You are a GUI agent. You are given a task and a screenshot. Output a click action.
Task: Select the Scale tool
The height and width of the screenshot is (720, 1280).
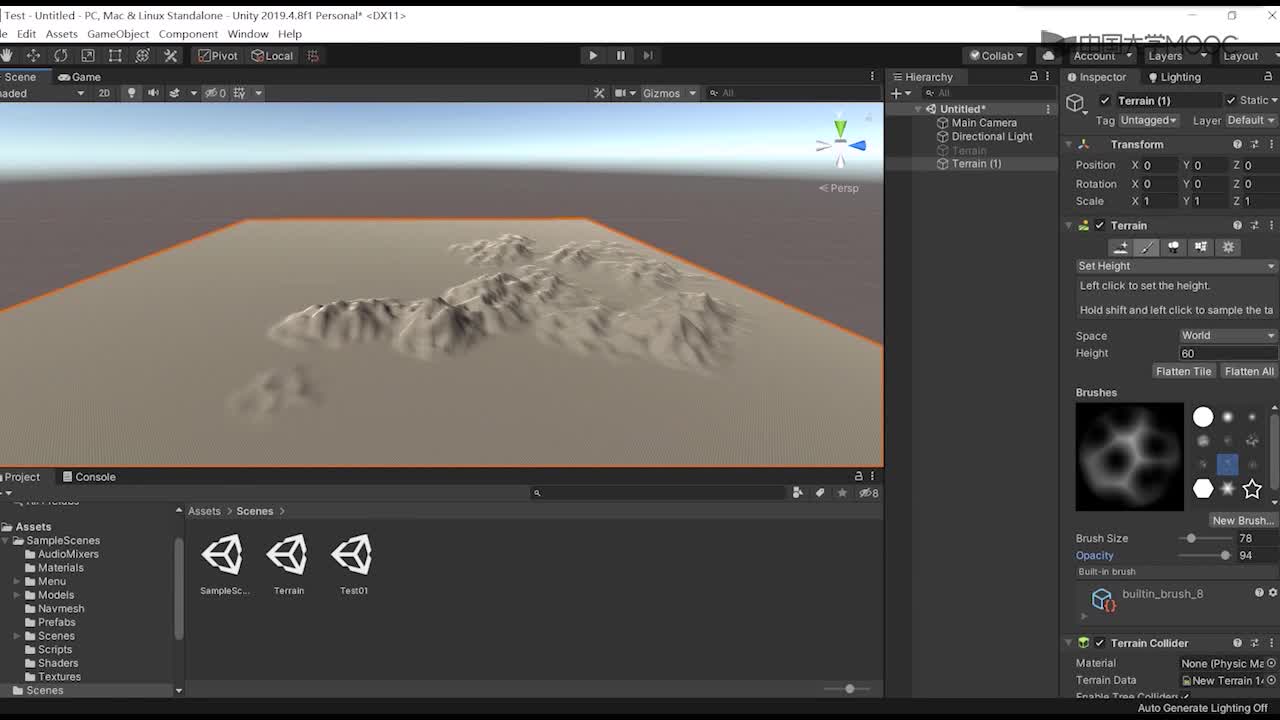(x=88, y=56)
